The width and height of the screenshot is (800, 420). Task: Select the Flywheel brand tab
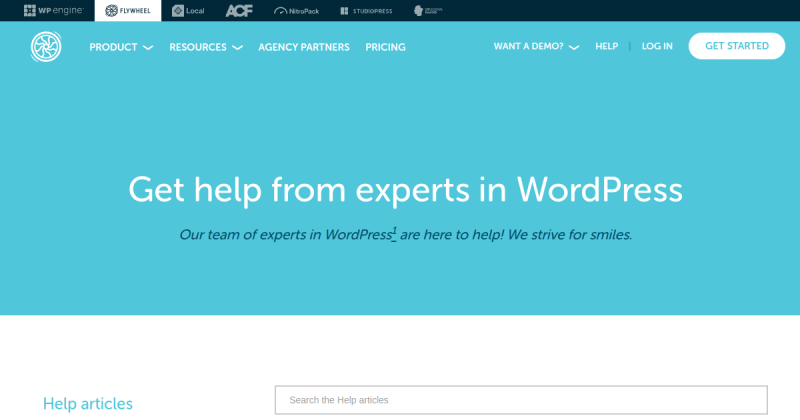click(128, 10)
